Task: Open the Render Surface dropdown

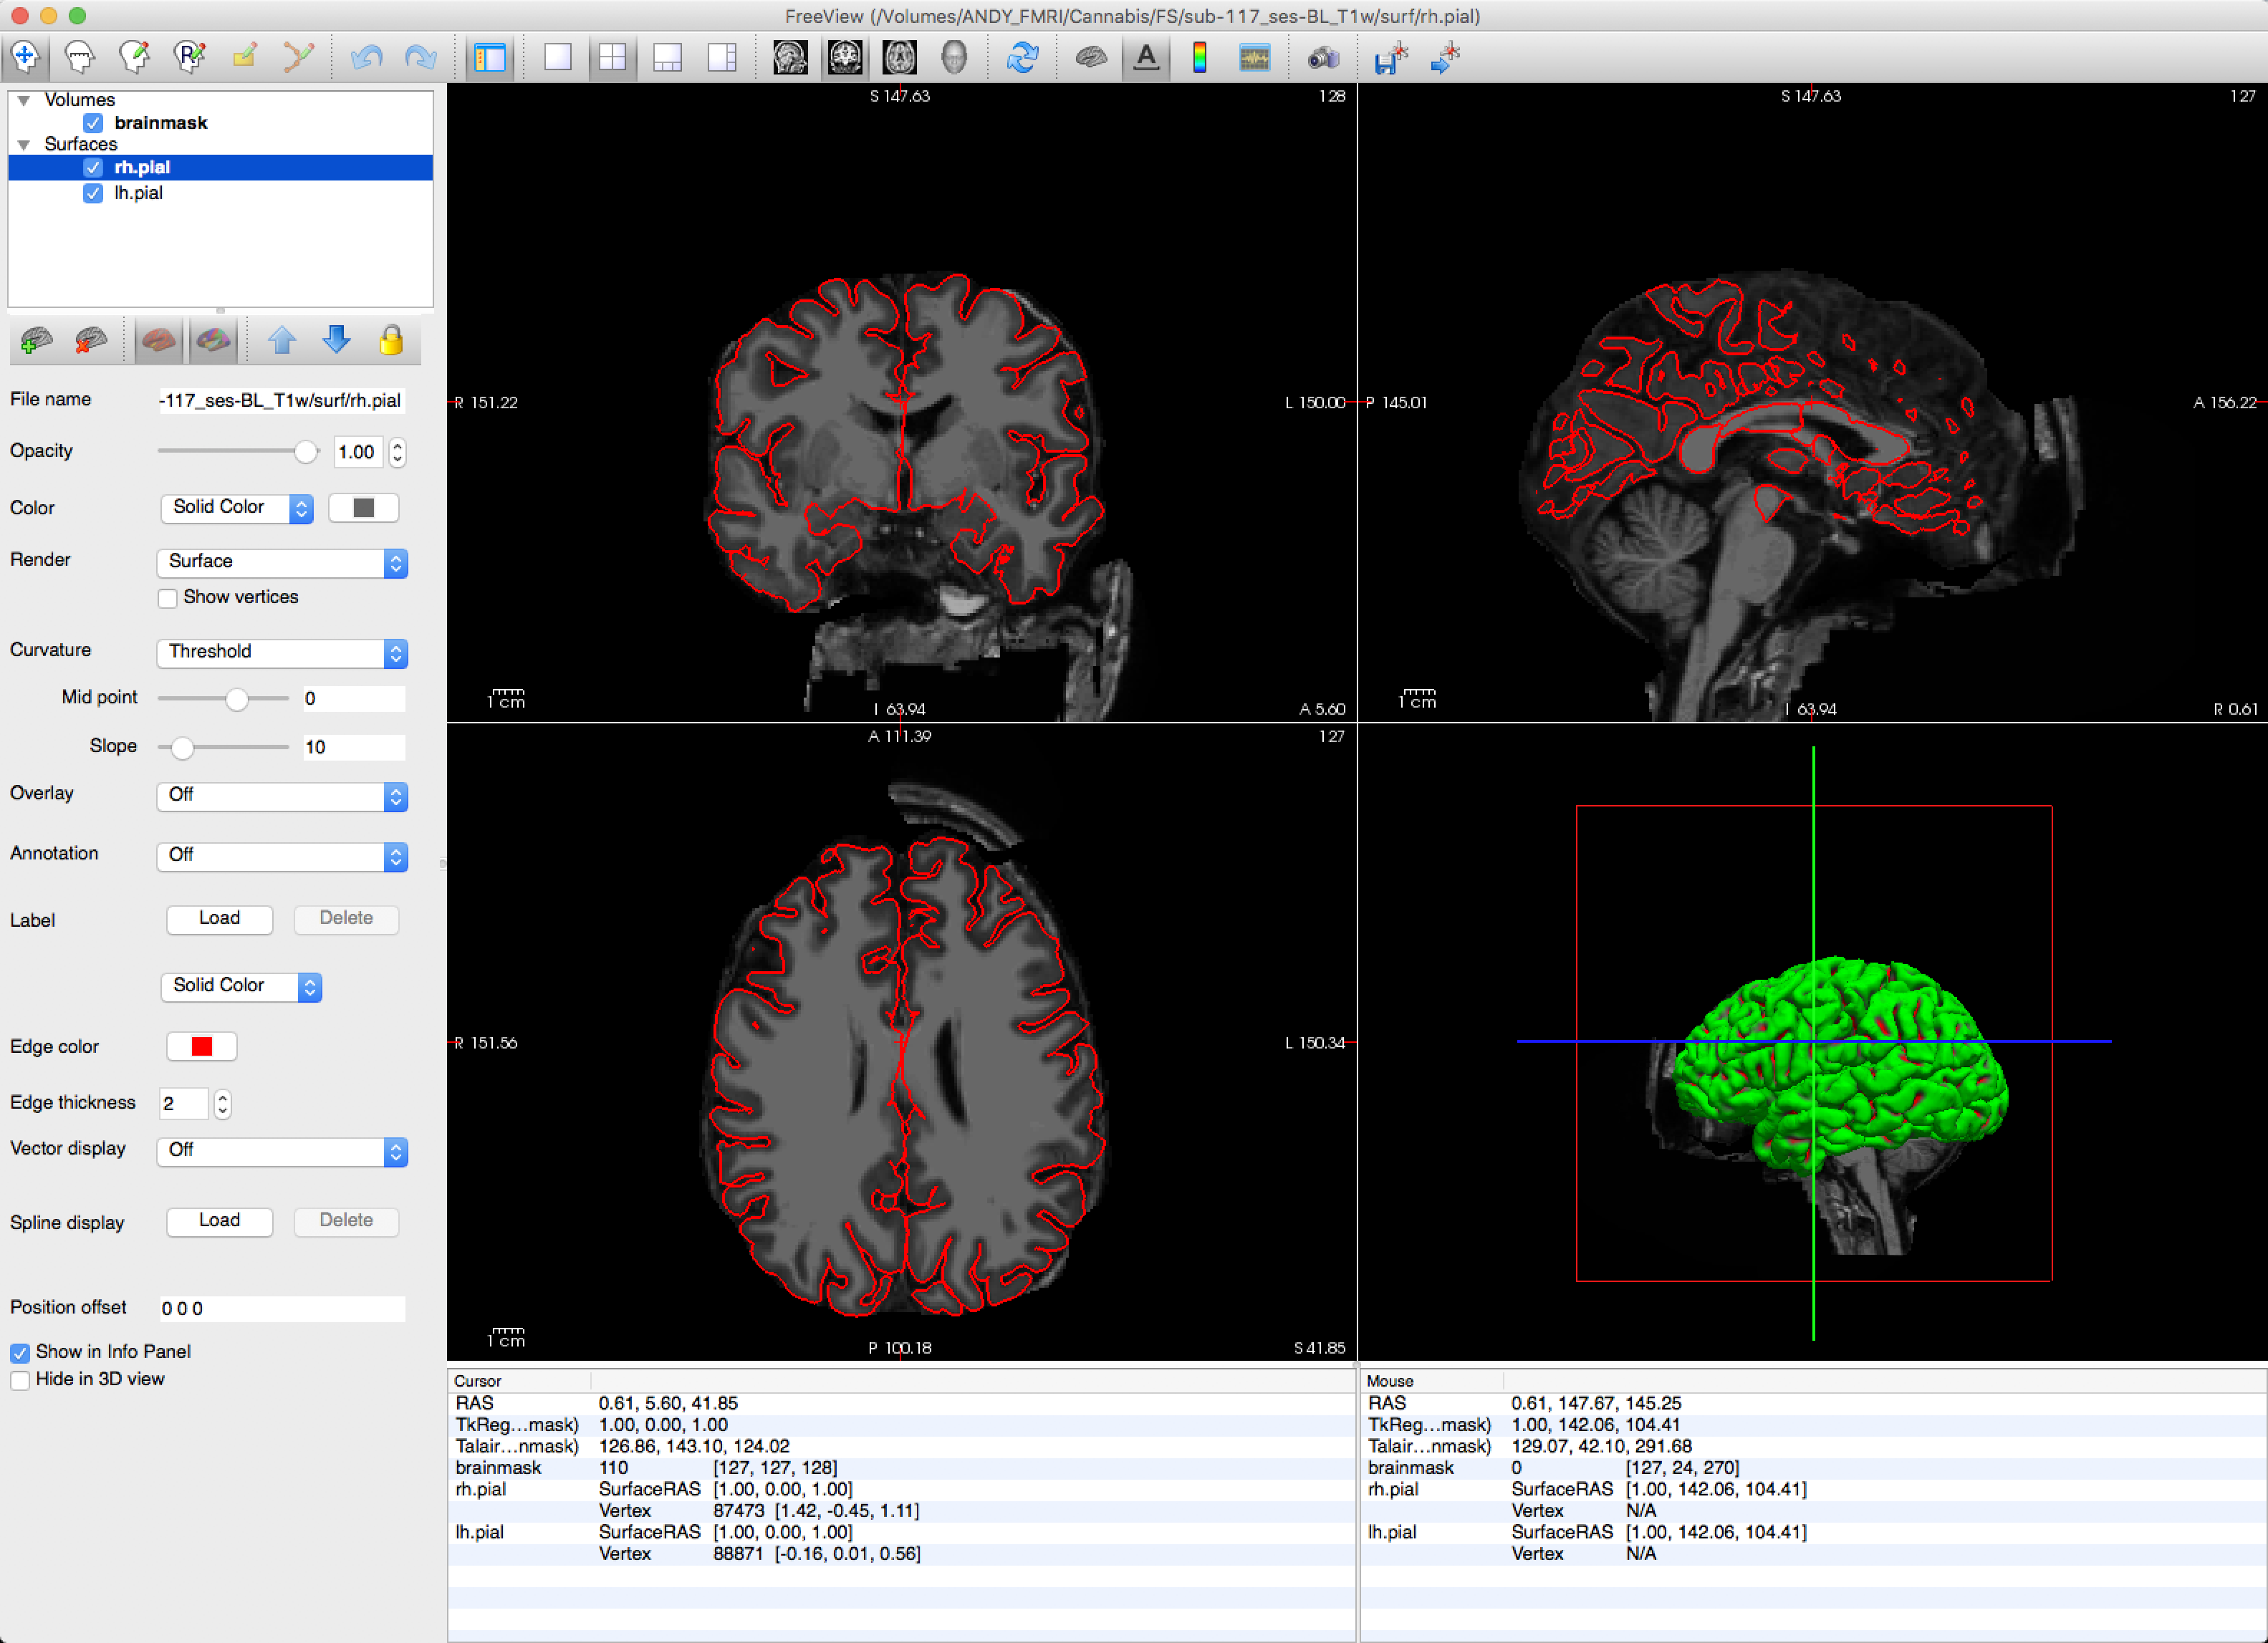Action: (282, 562)
